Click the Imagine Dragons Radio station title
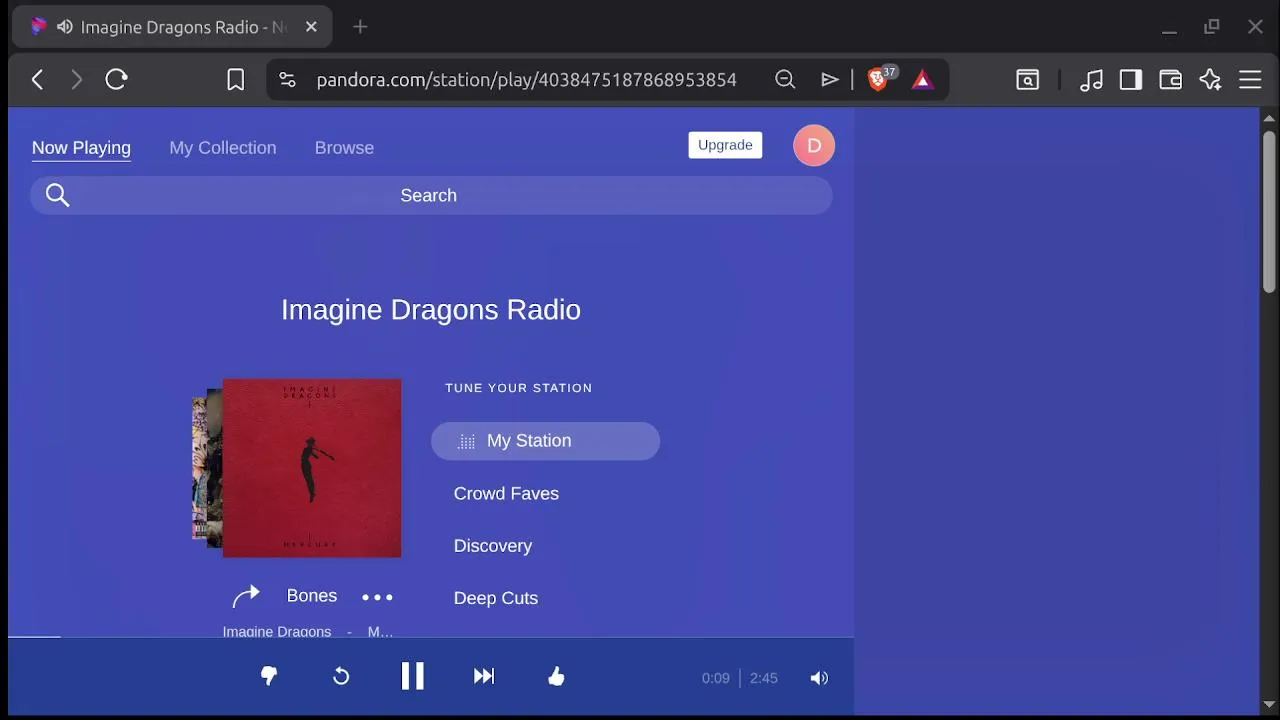The height and width of the screenshot is (720, 1280). click(431, 309)
